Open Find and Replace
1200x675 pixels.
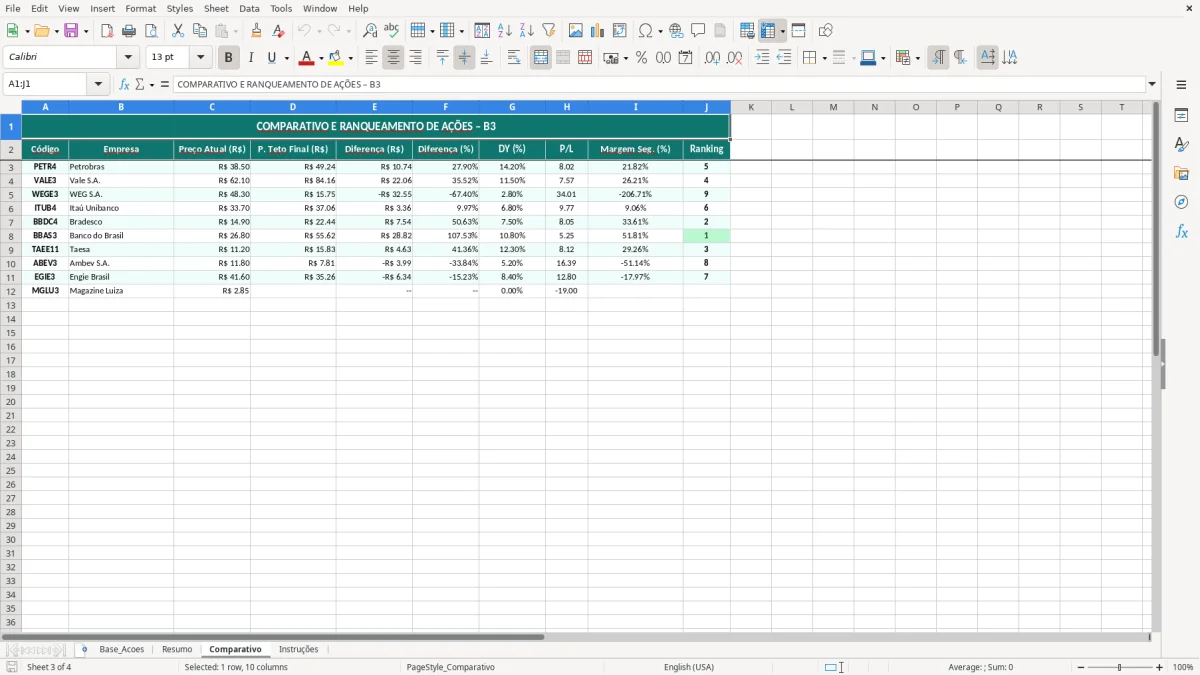click(370, 31)
